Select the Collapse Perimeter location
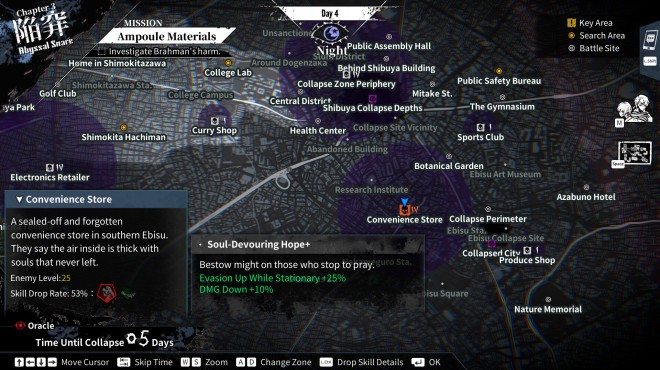Image resolution: width=660 pixels, height=370 pixels. (488, 219)
